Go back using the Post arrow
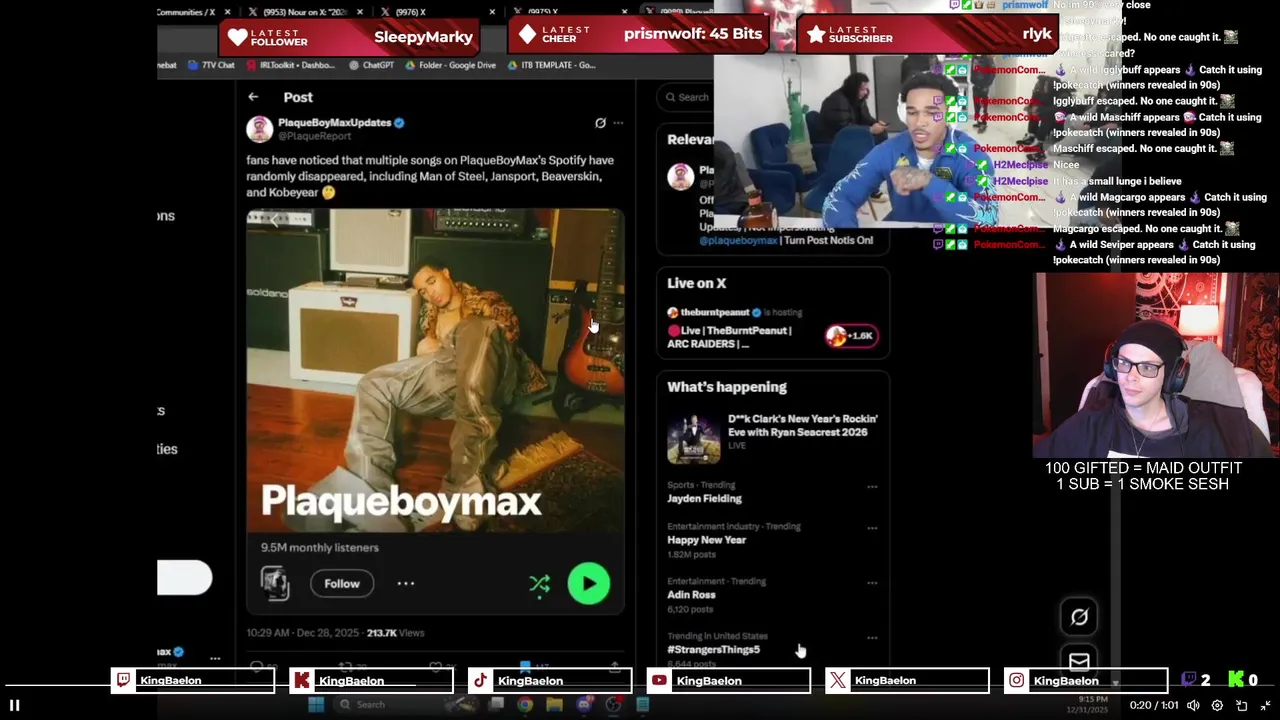Screen dimensions: 1280x720 click(x=253, y=97)
